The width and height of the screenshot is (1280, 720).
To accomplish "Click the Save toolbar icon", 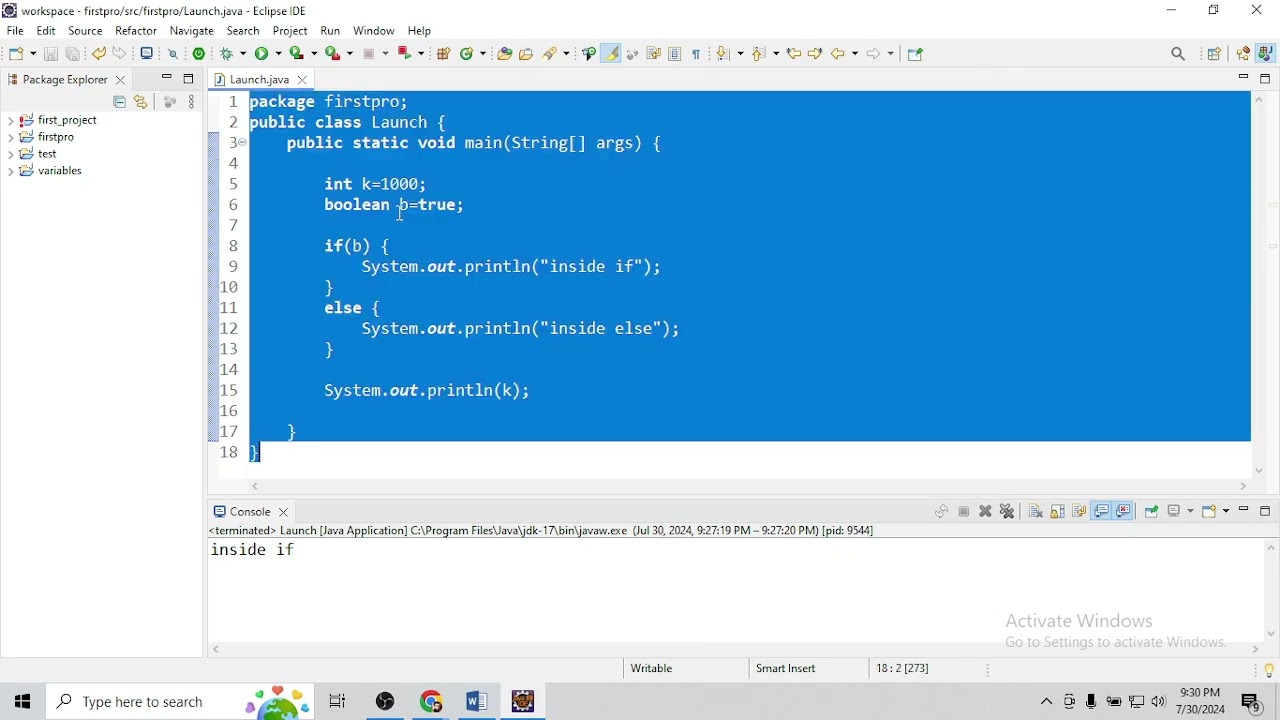I will click(x=51, y=54).
